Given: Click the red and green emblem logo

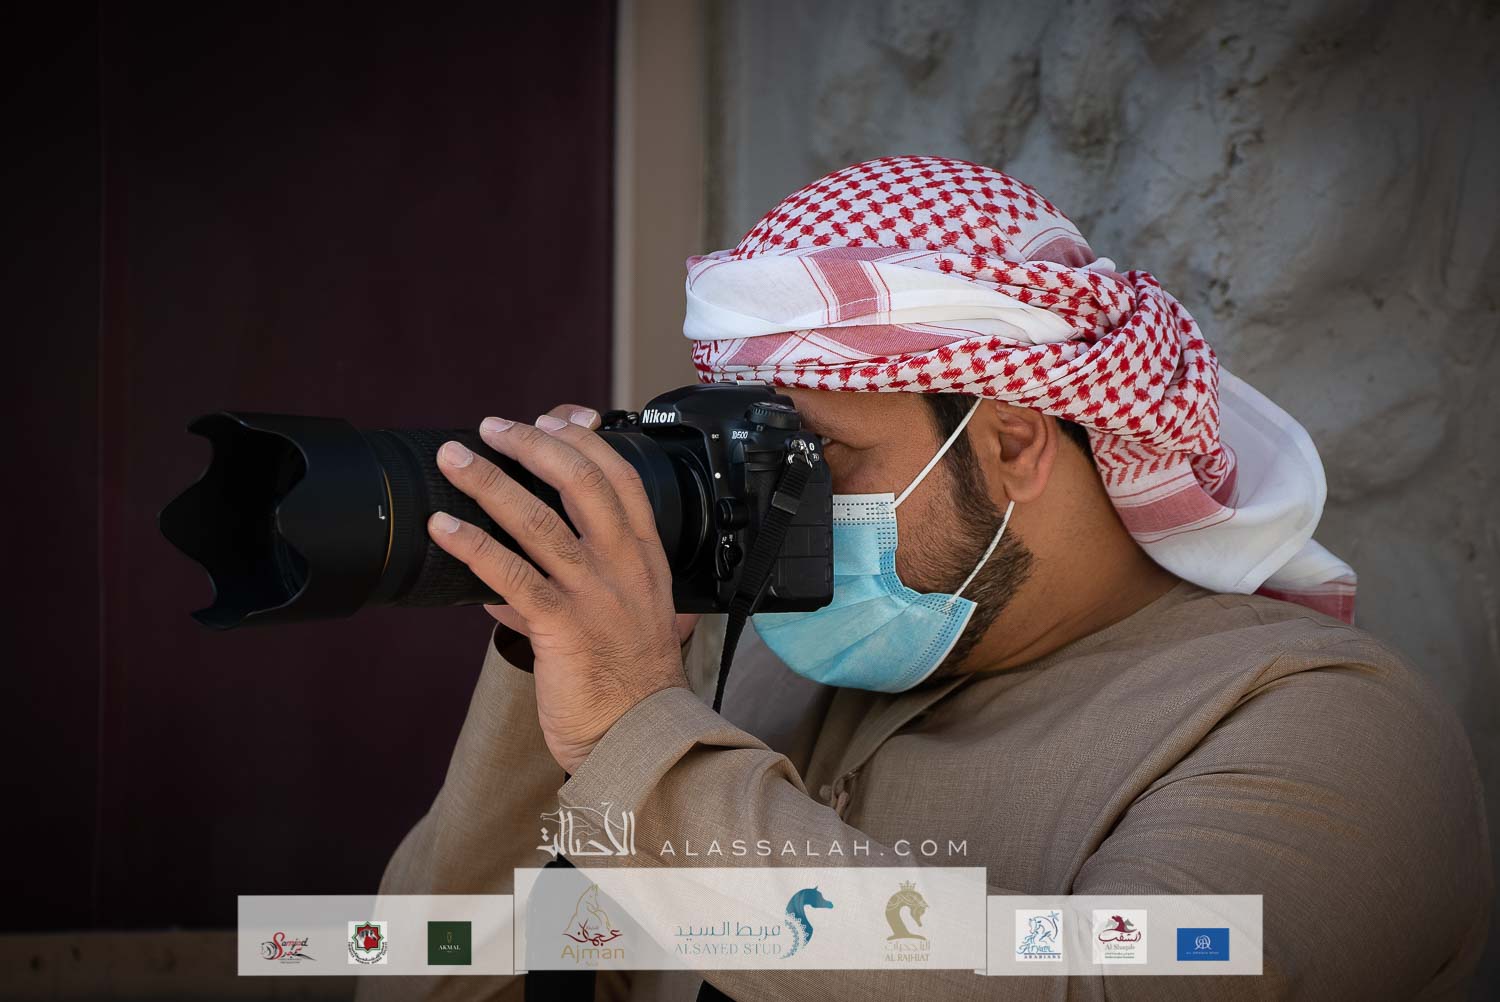Looking at the screenshot, I should pyautogui.click(x=367, y=943).
